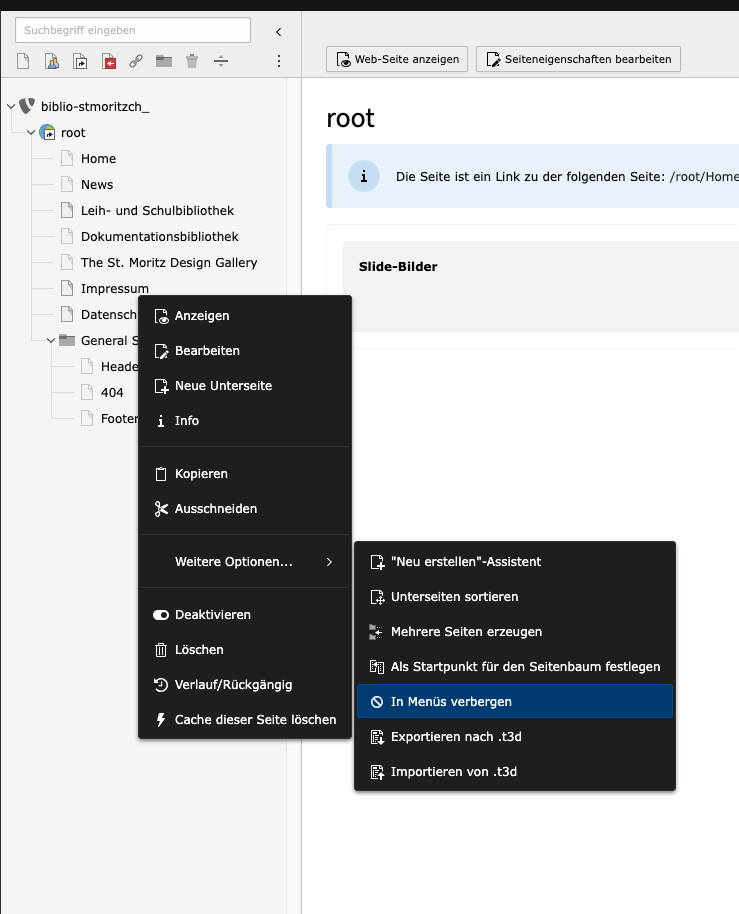The image size is (739, 914).
Task: Click the recycler trash icon in toolbar
Action: click(x=192, y=62)
